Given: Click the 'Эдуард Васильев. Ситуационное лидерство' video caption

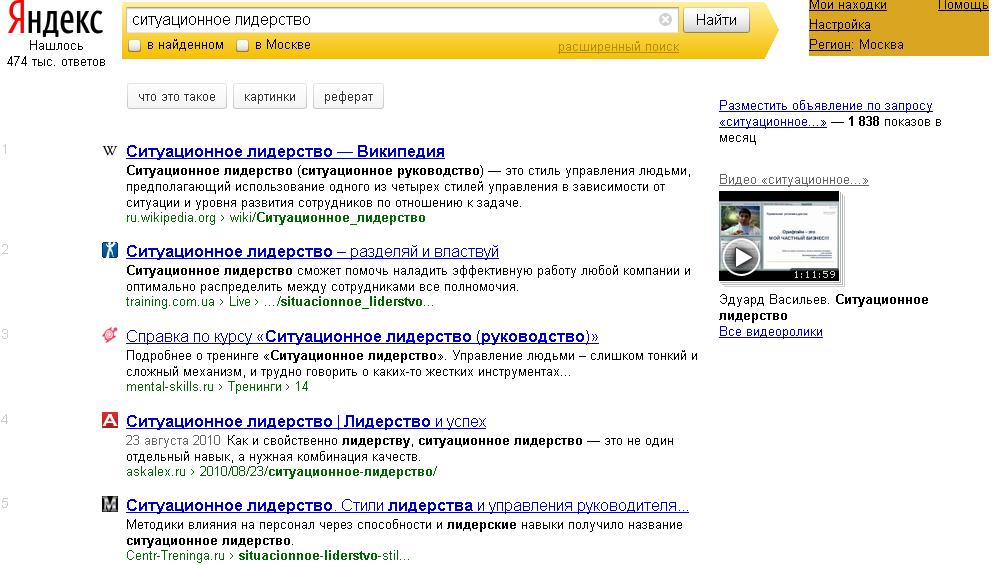Looking at the screenshot, I should (x=823, y=307).
